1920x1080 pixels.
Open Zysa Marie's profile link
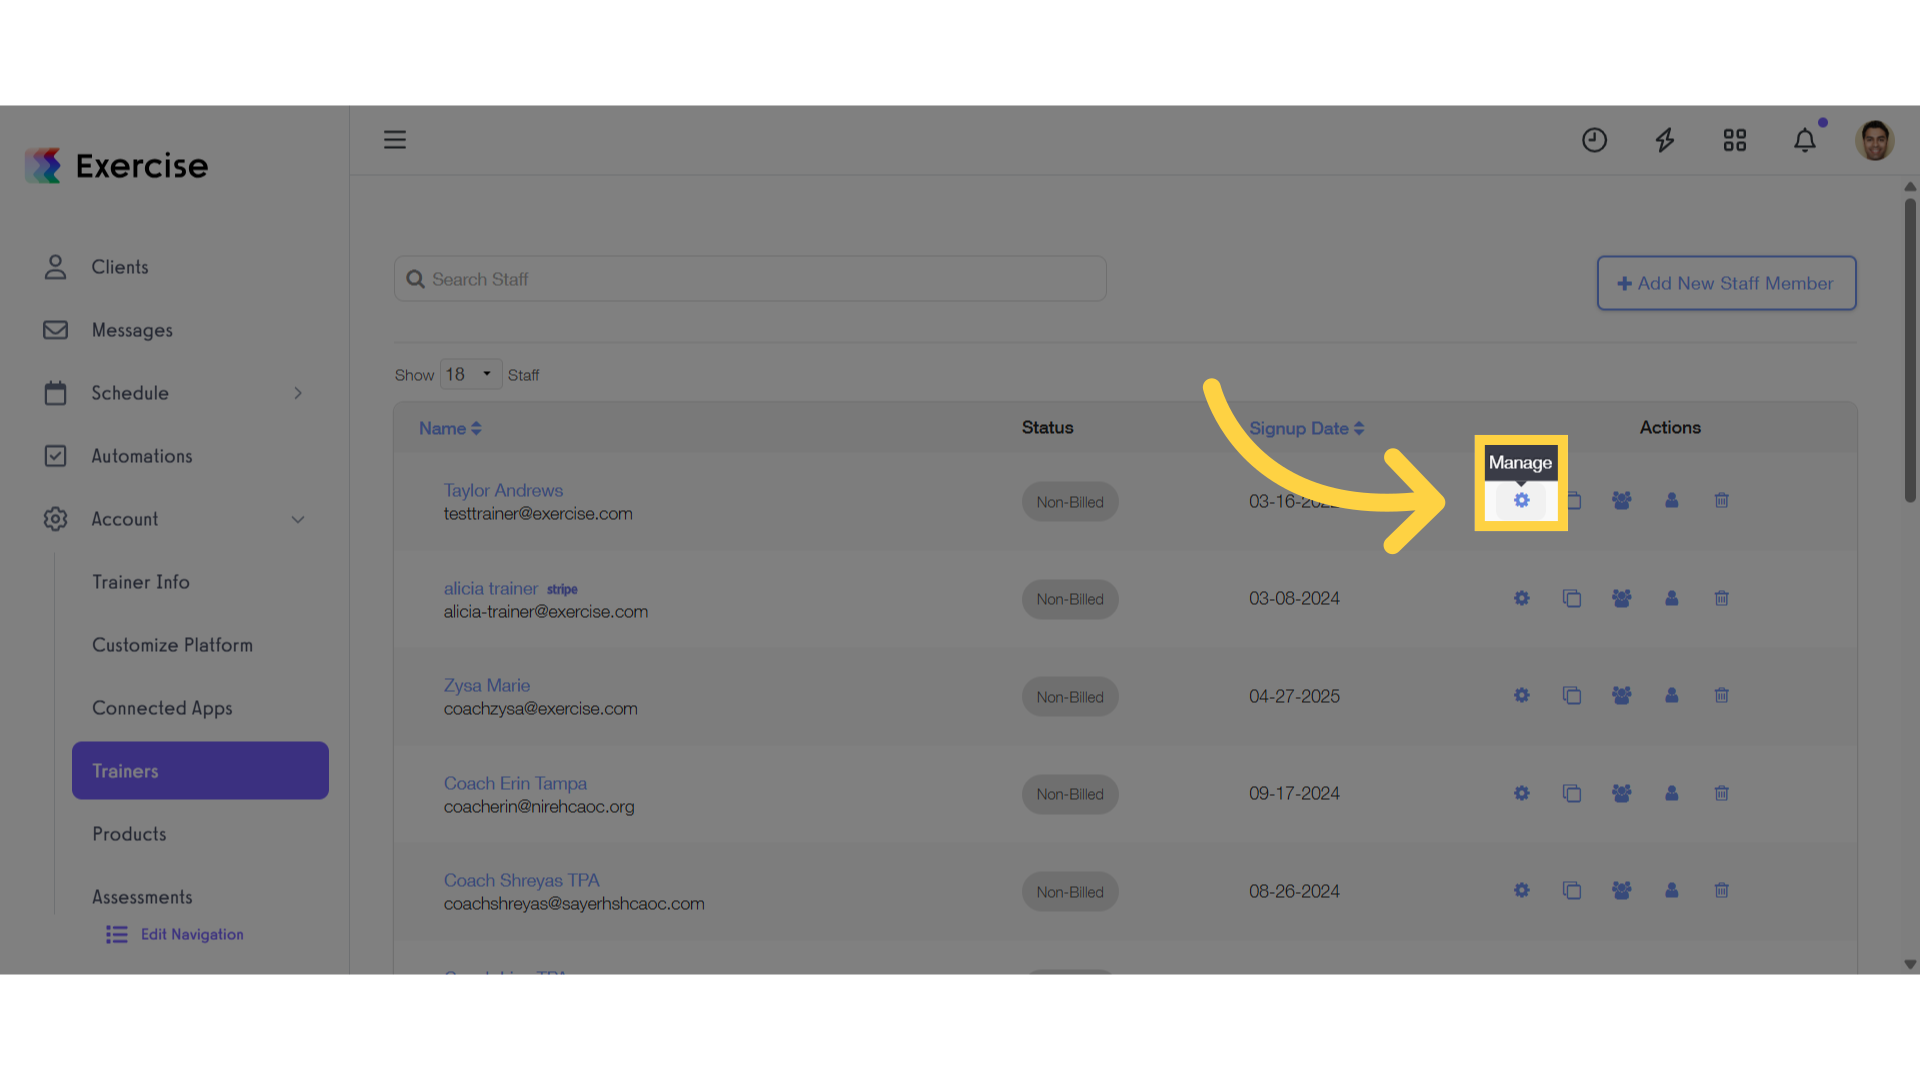tap(487, 685)
